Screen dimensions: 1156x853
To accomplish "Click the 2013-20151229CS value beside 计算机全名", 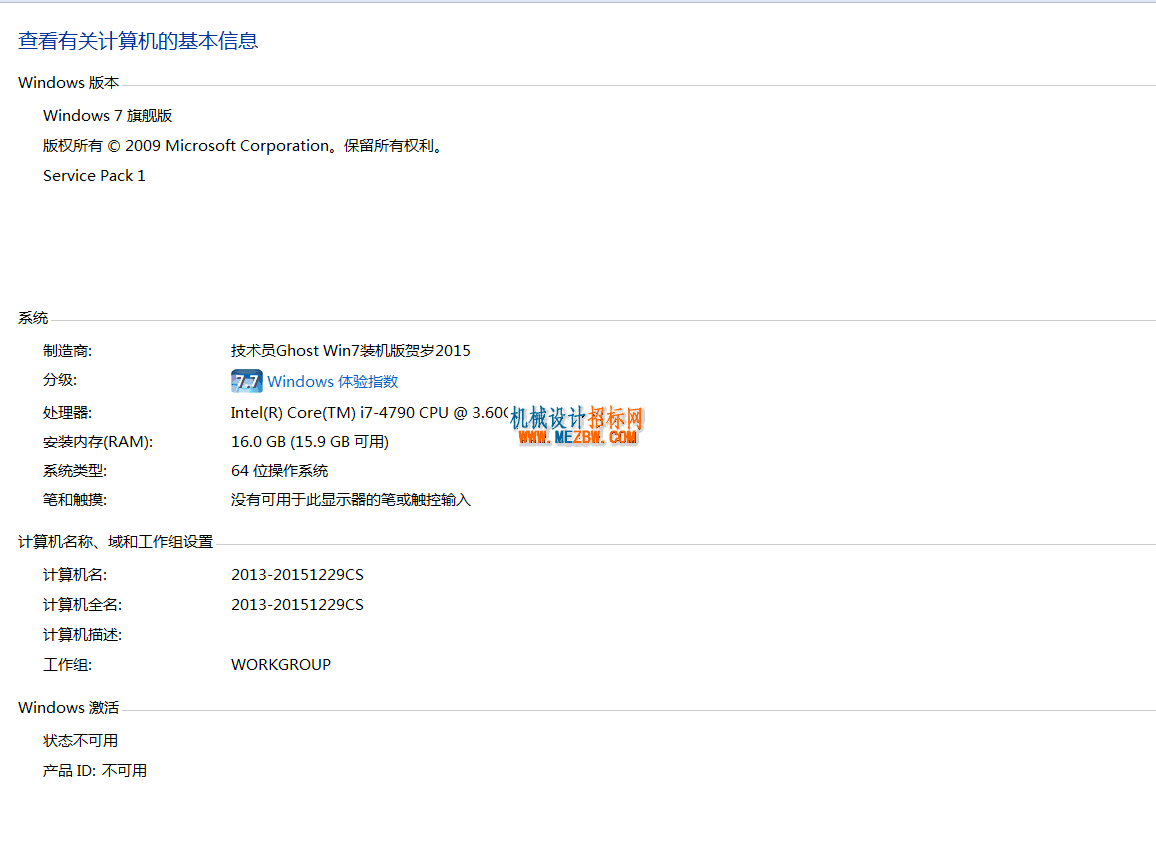I will (297, 605).
